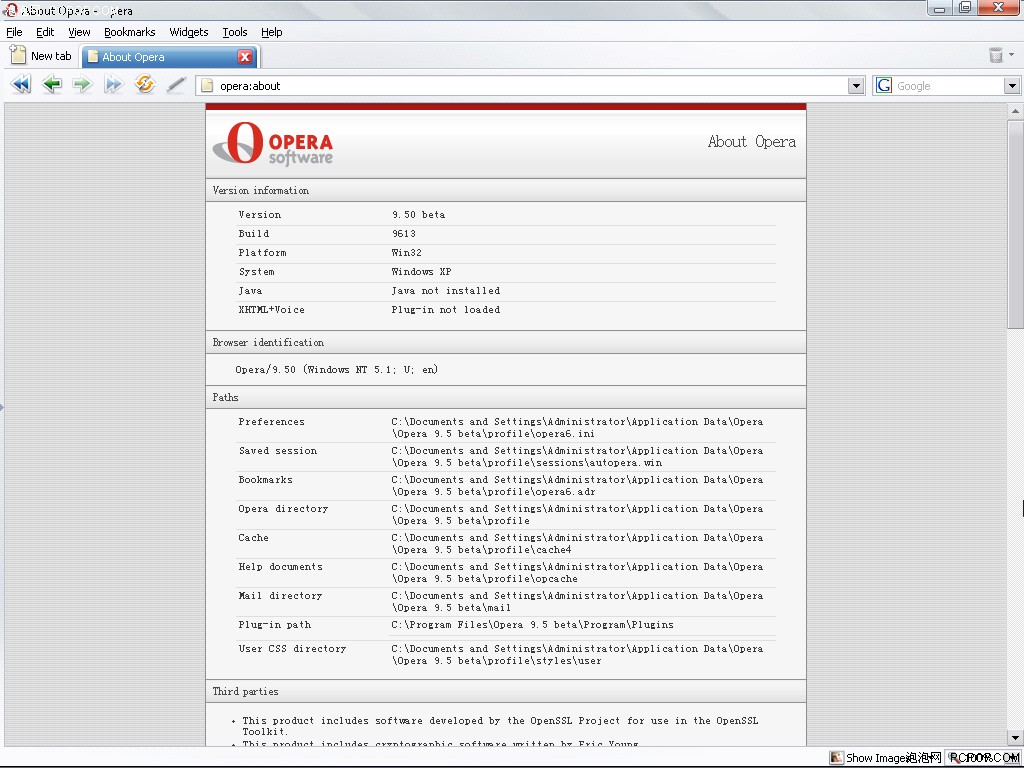Image resolution: width=1024 pixels, height=768 pixels.
Task: Click the Saved session path ending autopera.win
Action: (x=577, y=456)
